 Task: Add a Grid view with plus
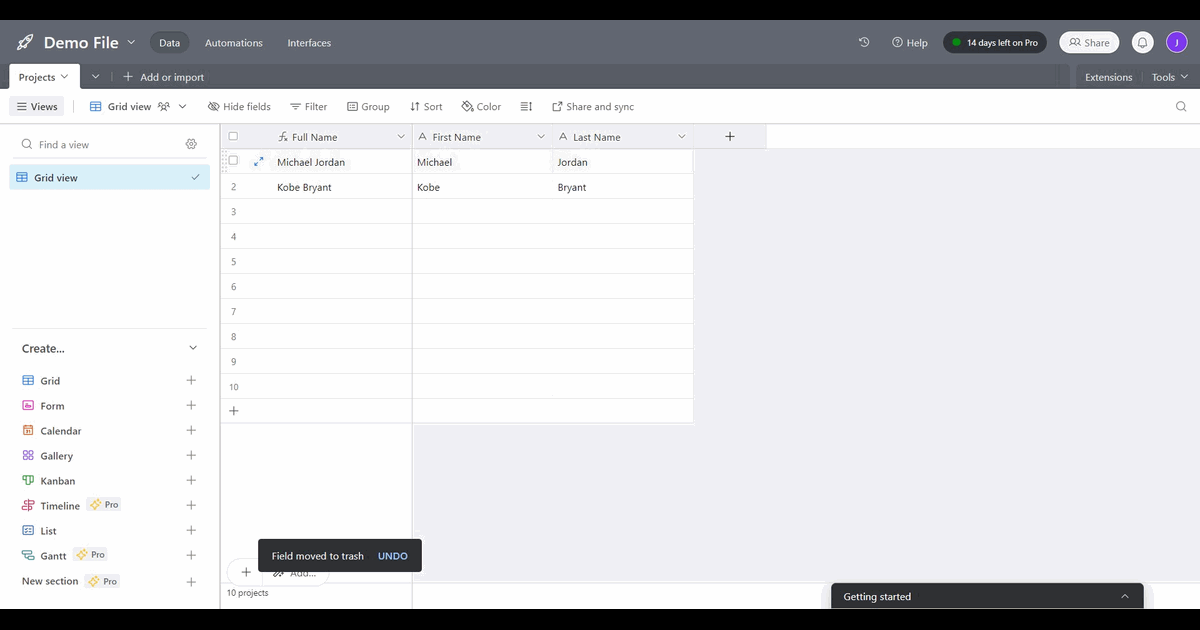[191, 380]
